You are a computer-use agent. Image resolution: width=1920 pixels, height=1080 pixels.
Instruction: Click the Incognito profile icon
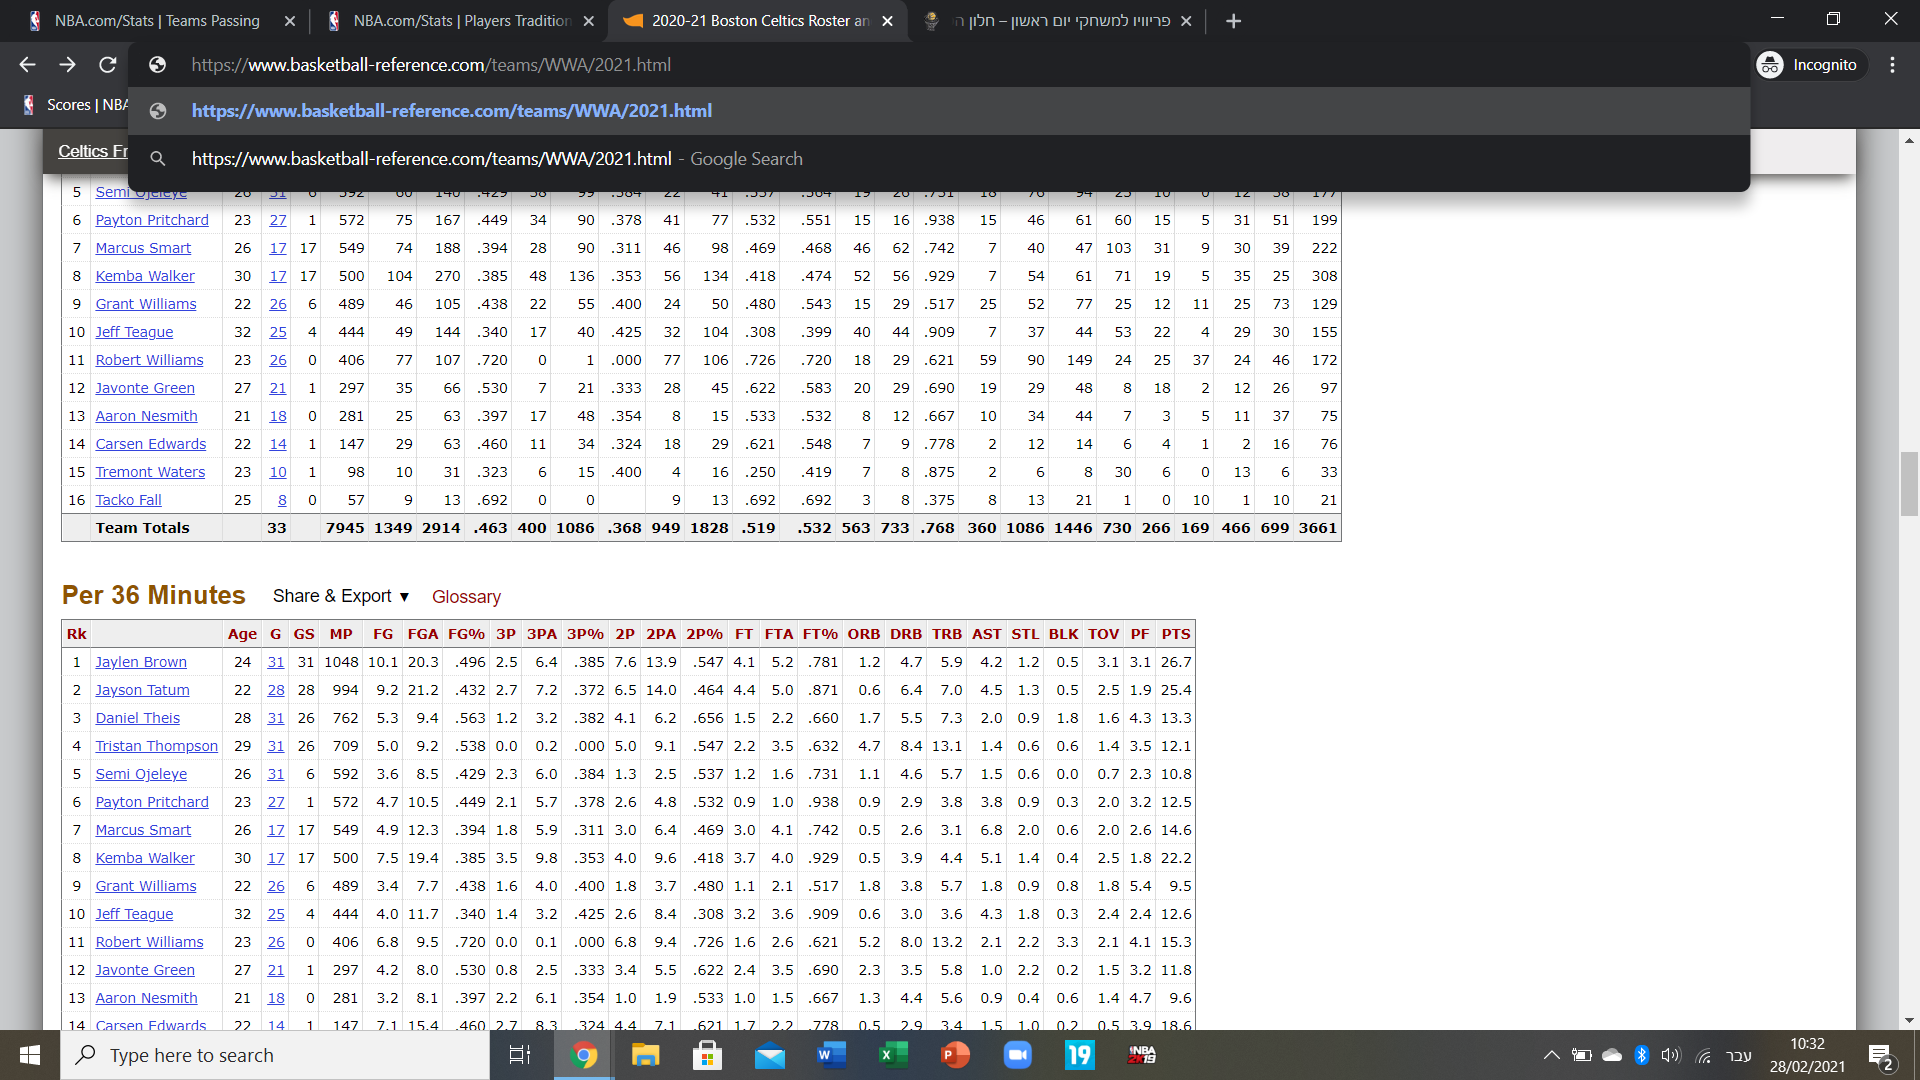[x=1770, y=65]
